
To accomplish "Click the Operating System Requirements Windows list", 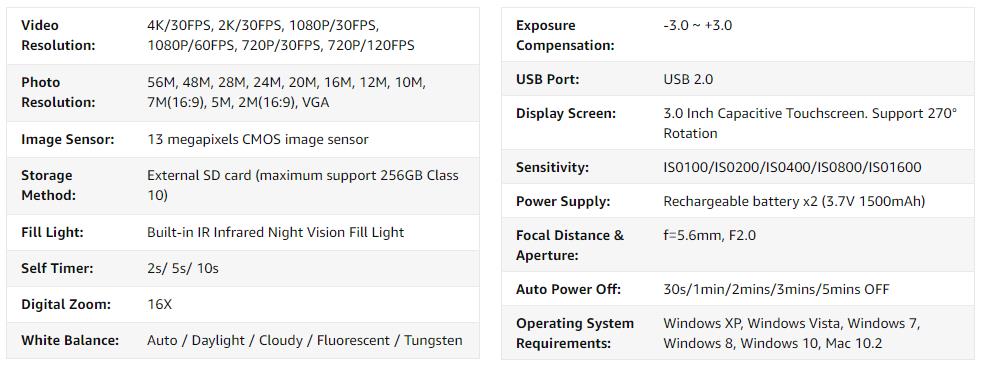I will tap(791, 333).
